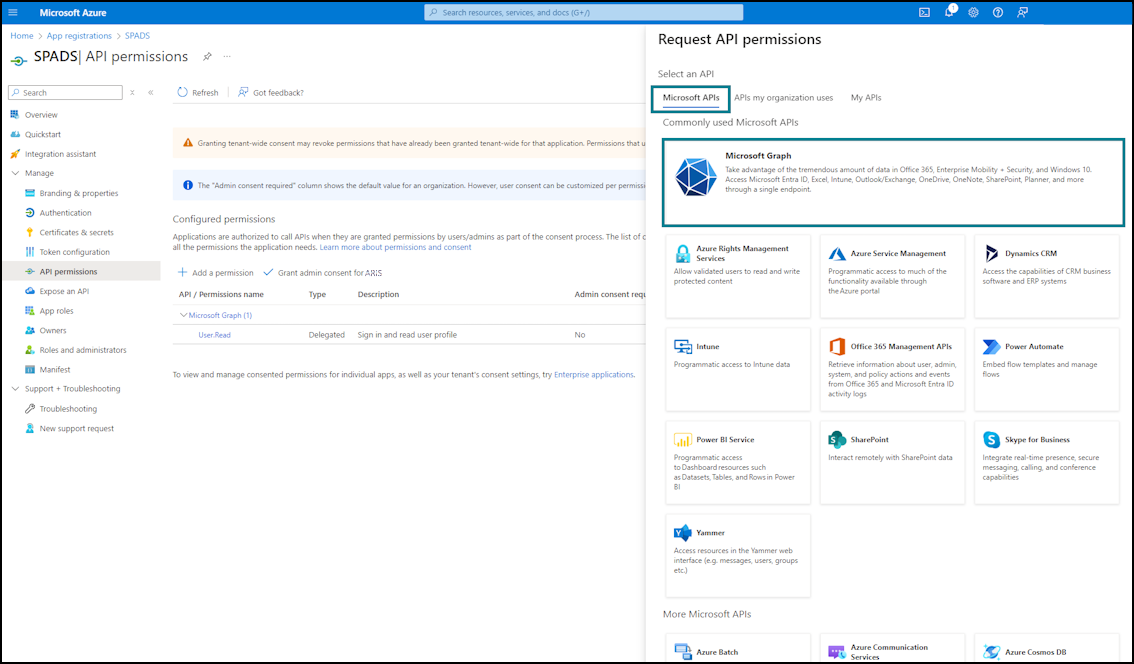Click the Quickstart cloud icon
The image size is (1134, 664).
14,134
